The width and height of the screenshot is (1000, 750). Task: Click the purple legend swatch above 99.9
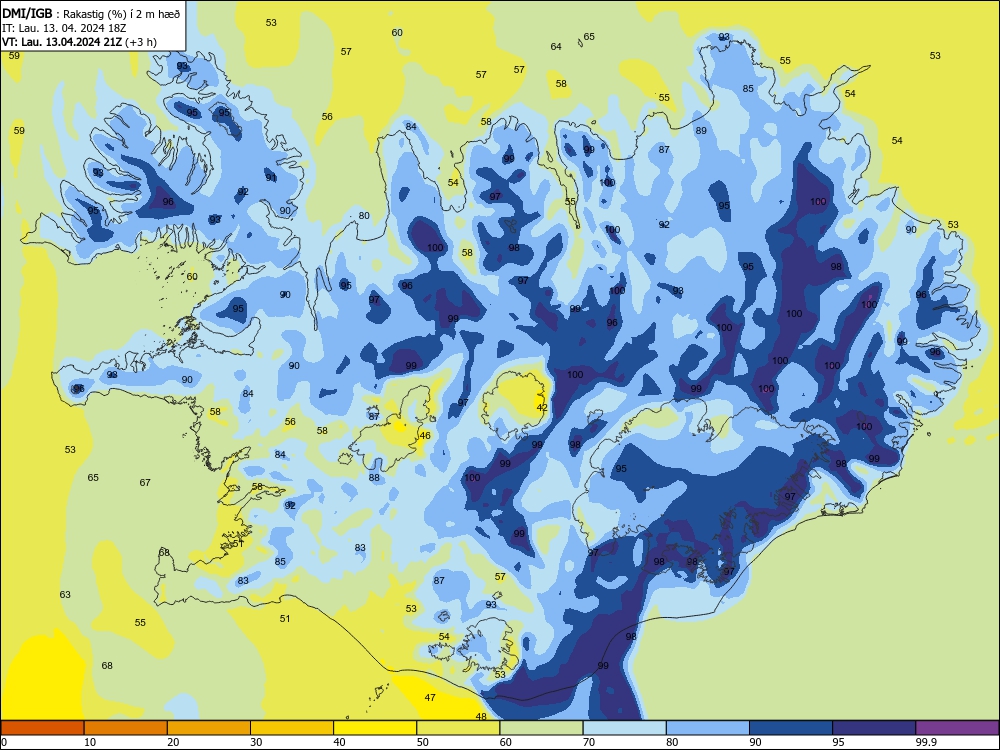click(x=957, y=728)
